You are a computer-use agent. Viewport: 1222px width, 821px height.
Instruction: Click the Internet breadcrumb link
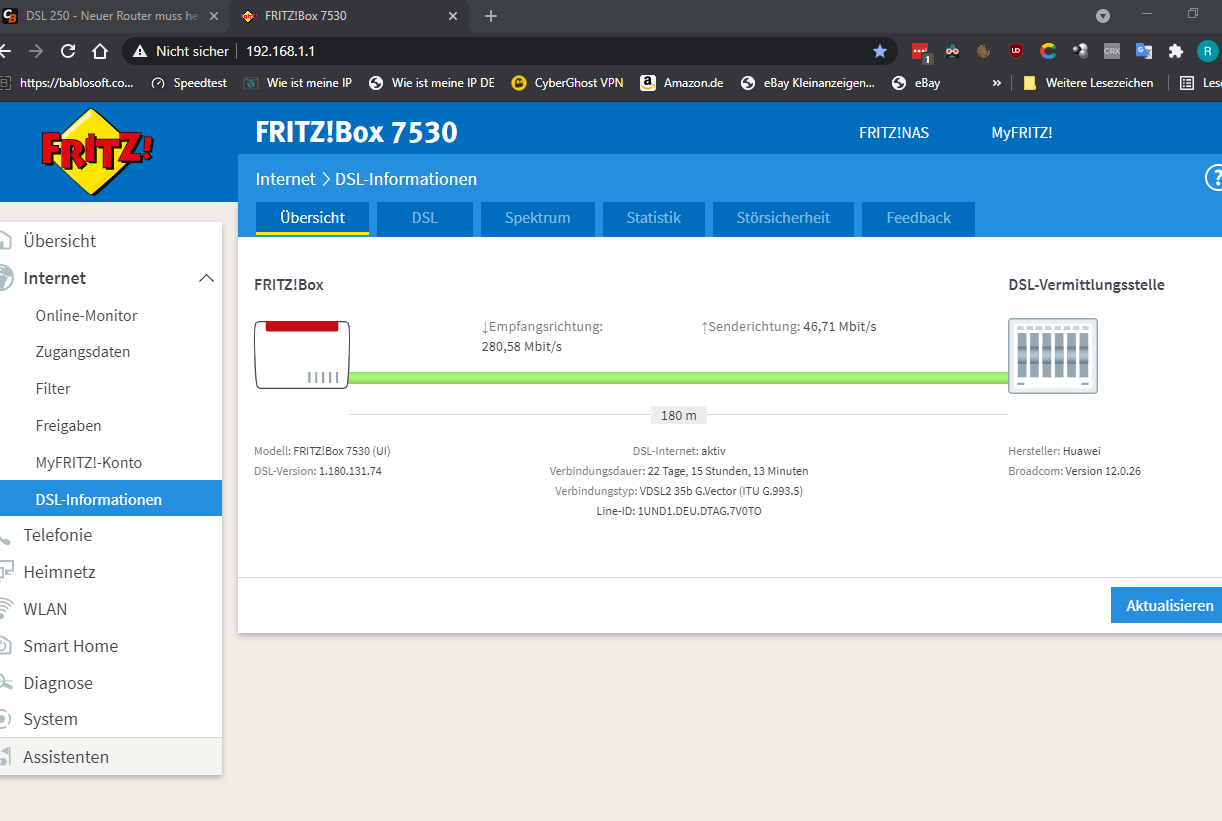coord(285,179)
